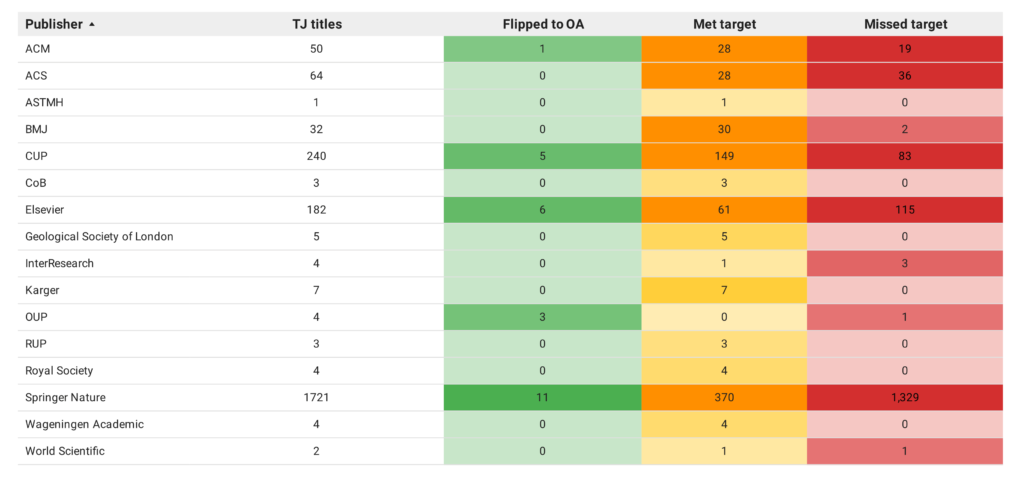
Task: Sort by Flipped to OA column header
Action: coord(543,25)
